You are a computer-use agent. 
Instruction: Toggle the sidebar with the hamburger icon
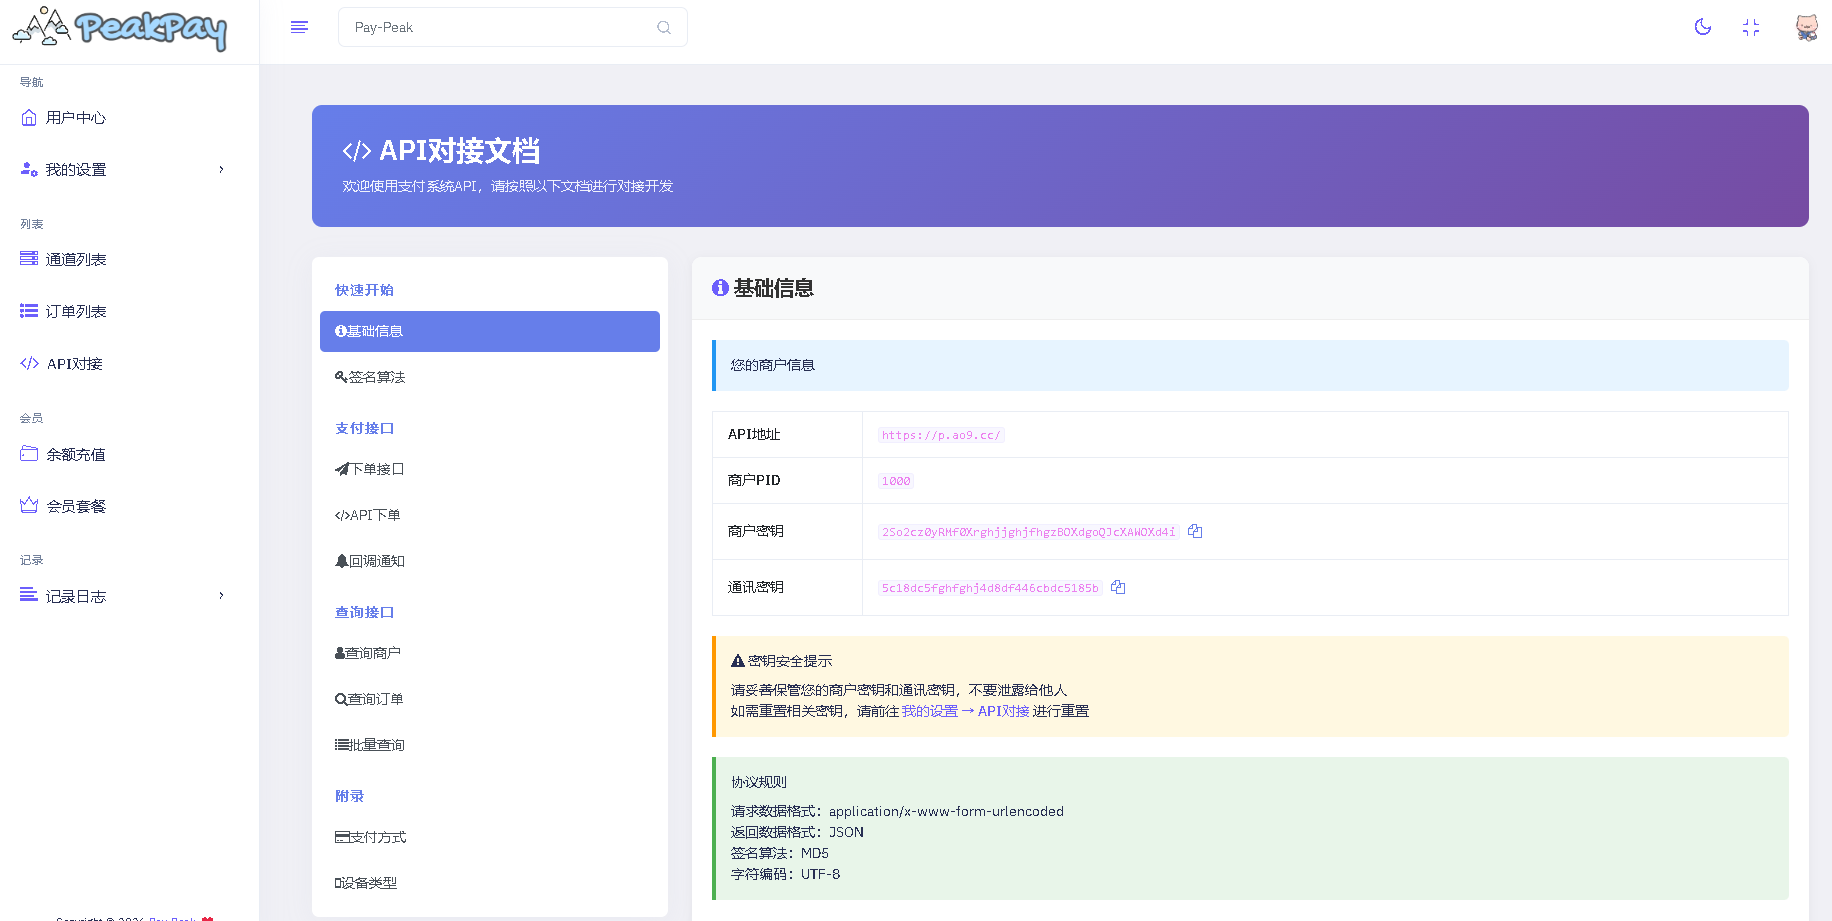299,27
